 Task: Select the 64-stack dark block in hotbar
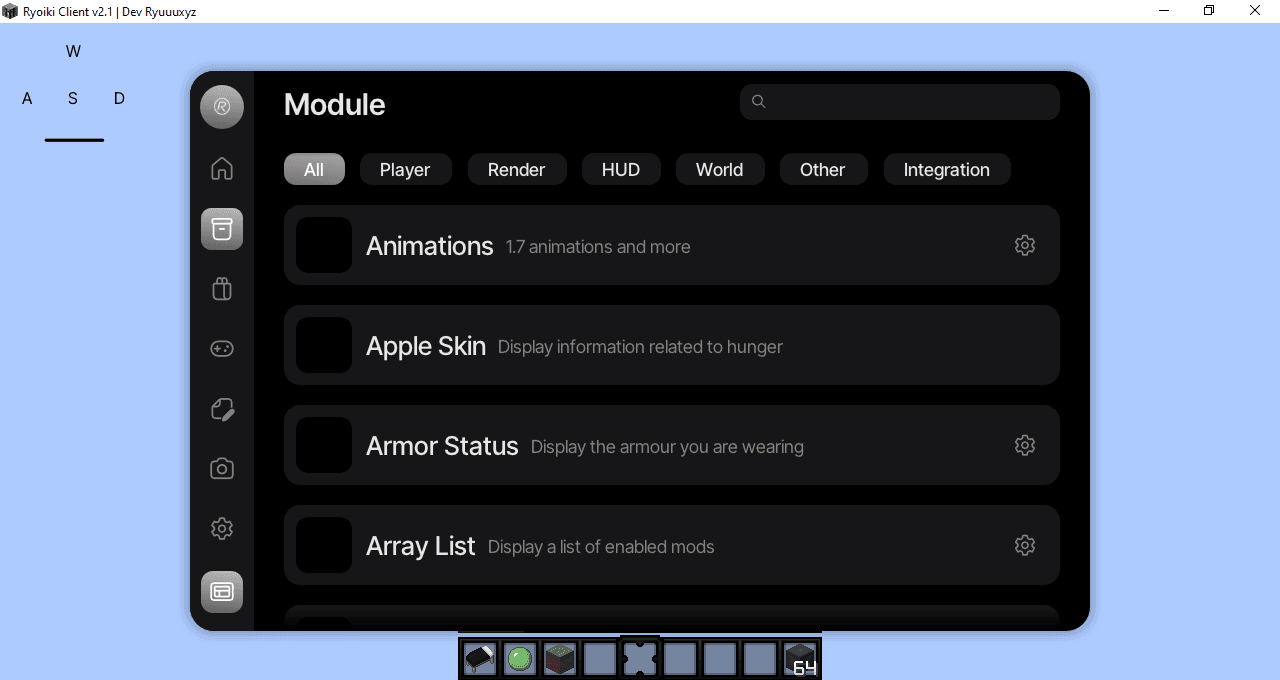pos(800,659)
